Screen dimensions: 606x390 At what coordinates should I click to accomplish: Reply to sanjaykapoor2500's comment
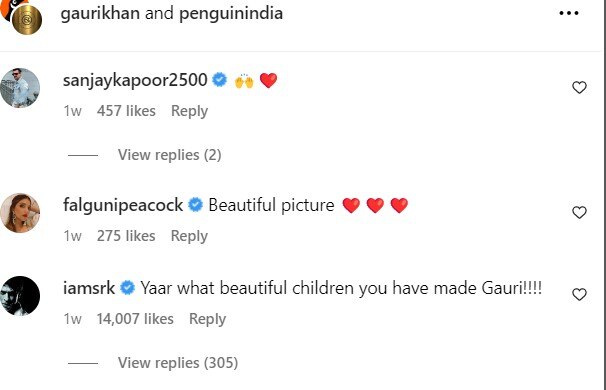189,111
